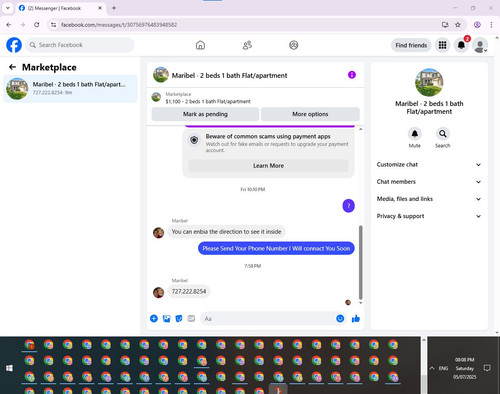500x394 pixels.
Task: Click the purple question mark message bubble
Action: [348, 206]
